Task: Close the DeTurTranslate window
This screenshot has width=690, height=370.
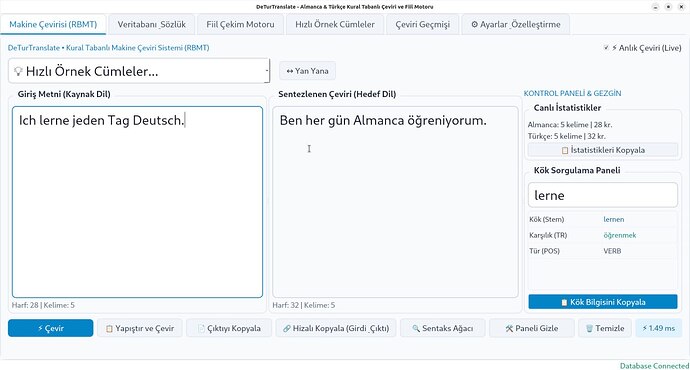Action: click(681, 7)
